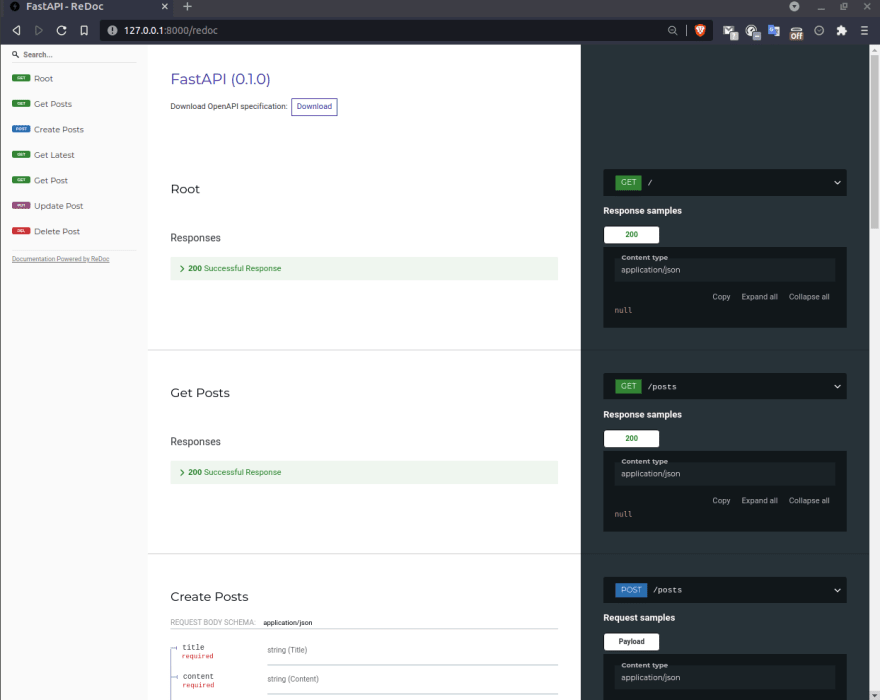Open content type dropdown under POST /posts sample
This screenshot has width=880, height=700.
[x=725, y=678]
